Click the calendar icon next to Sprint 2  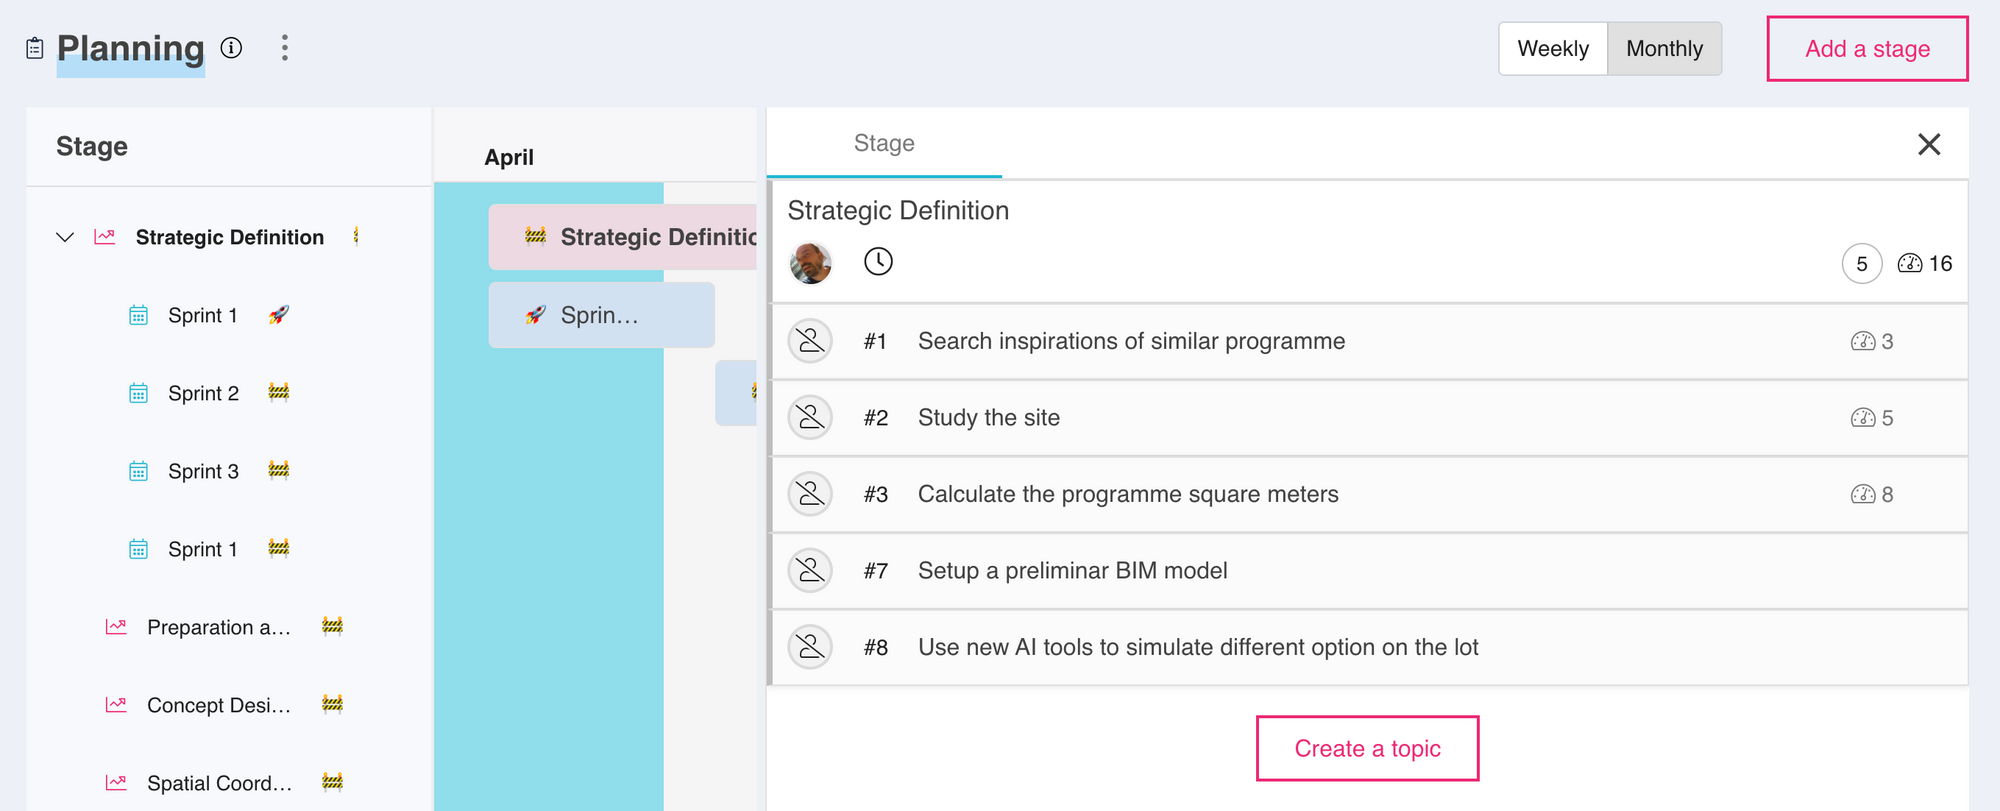point(139,393)
